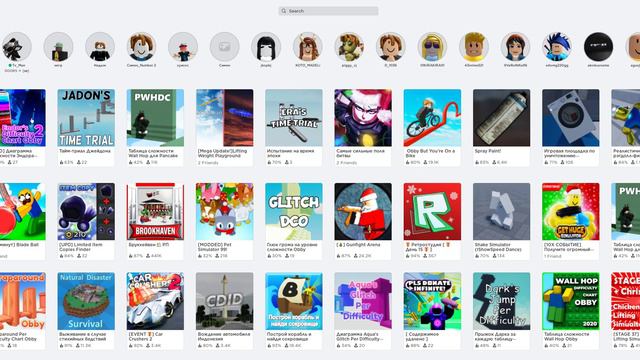640x360 pixels.
Task: Click the 'Spray Paint!' game title
Action: pos(488,151)
